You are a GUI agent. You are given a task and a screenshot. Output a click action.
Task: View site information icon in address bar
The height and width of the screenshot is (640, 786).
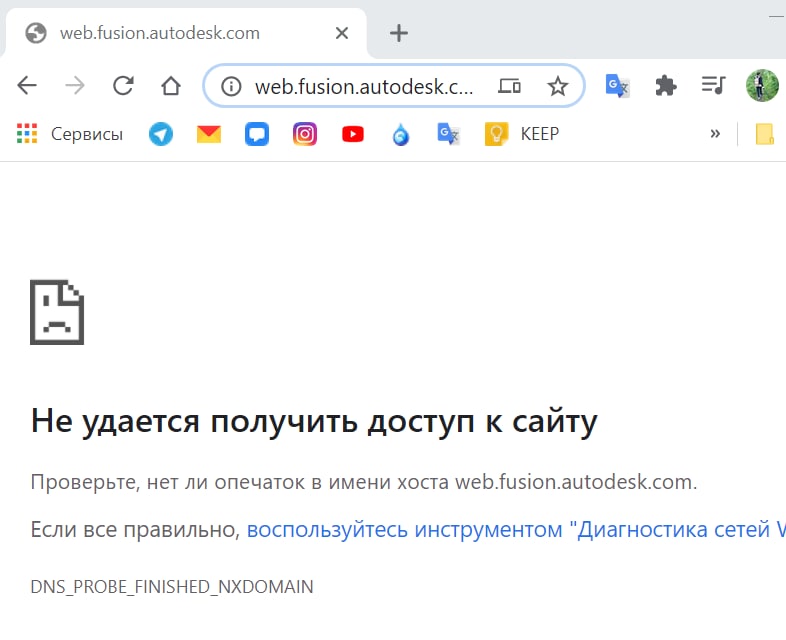[x=231, y=86]
